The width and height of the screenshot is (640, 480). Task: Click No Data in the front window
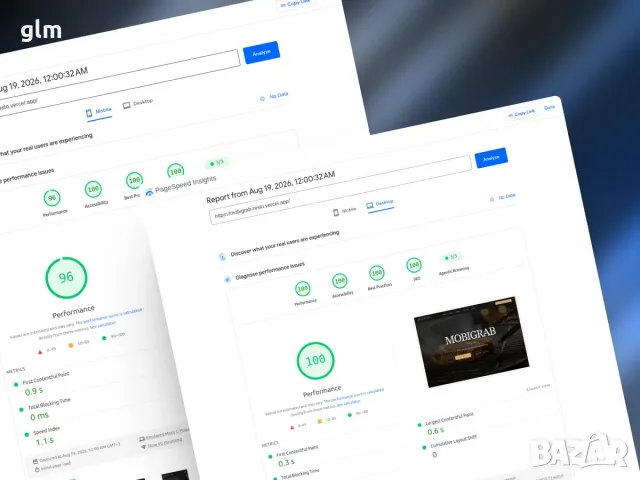pos(503,198)
